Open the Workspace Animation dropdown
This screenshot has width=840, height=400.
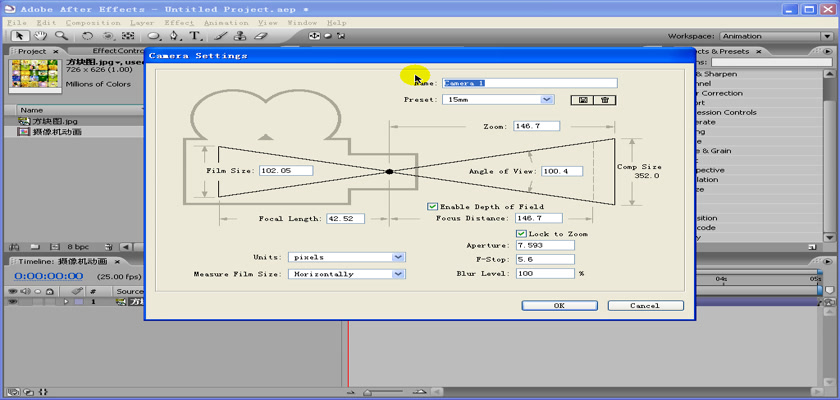(x=776, y=36)
